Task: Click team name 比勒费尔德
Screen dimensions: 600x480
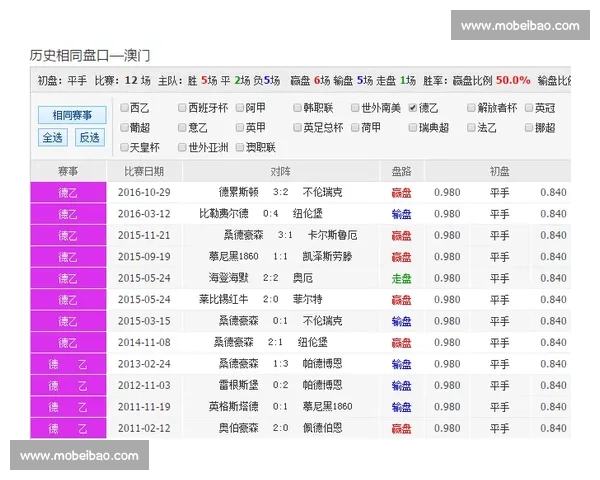Action: [x=224, y=214]
